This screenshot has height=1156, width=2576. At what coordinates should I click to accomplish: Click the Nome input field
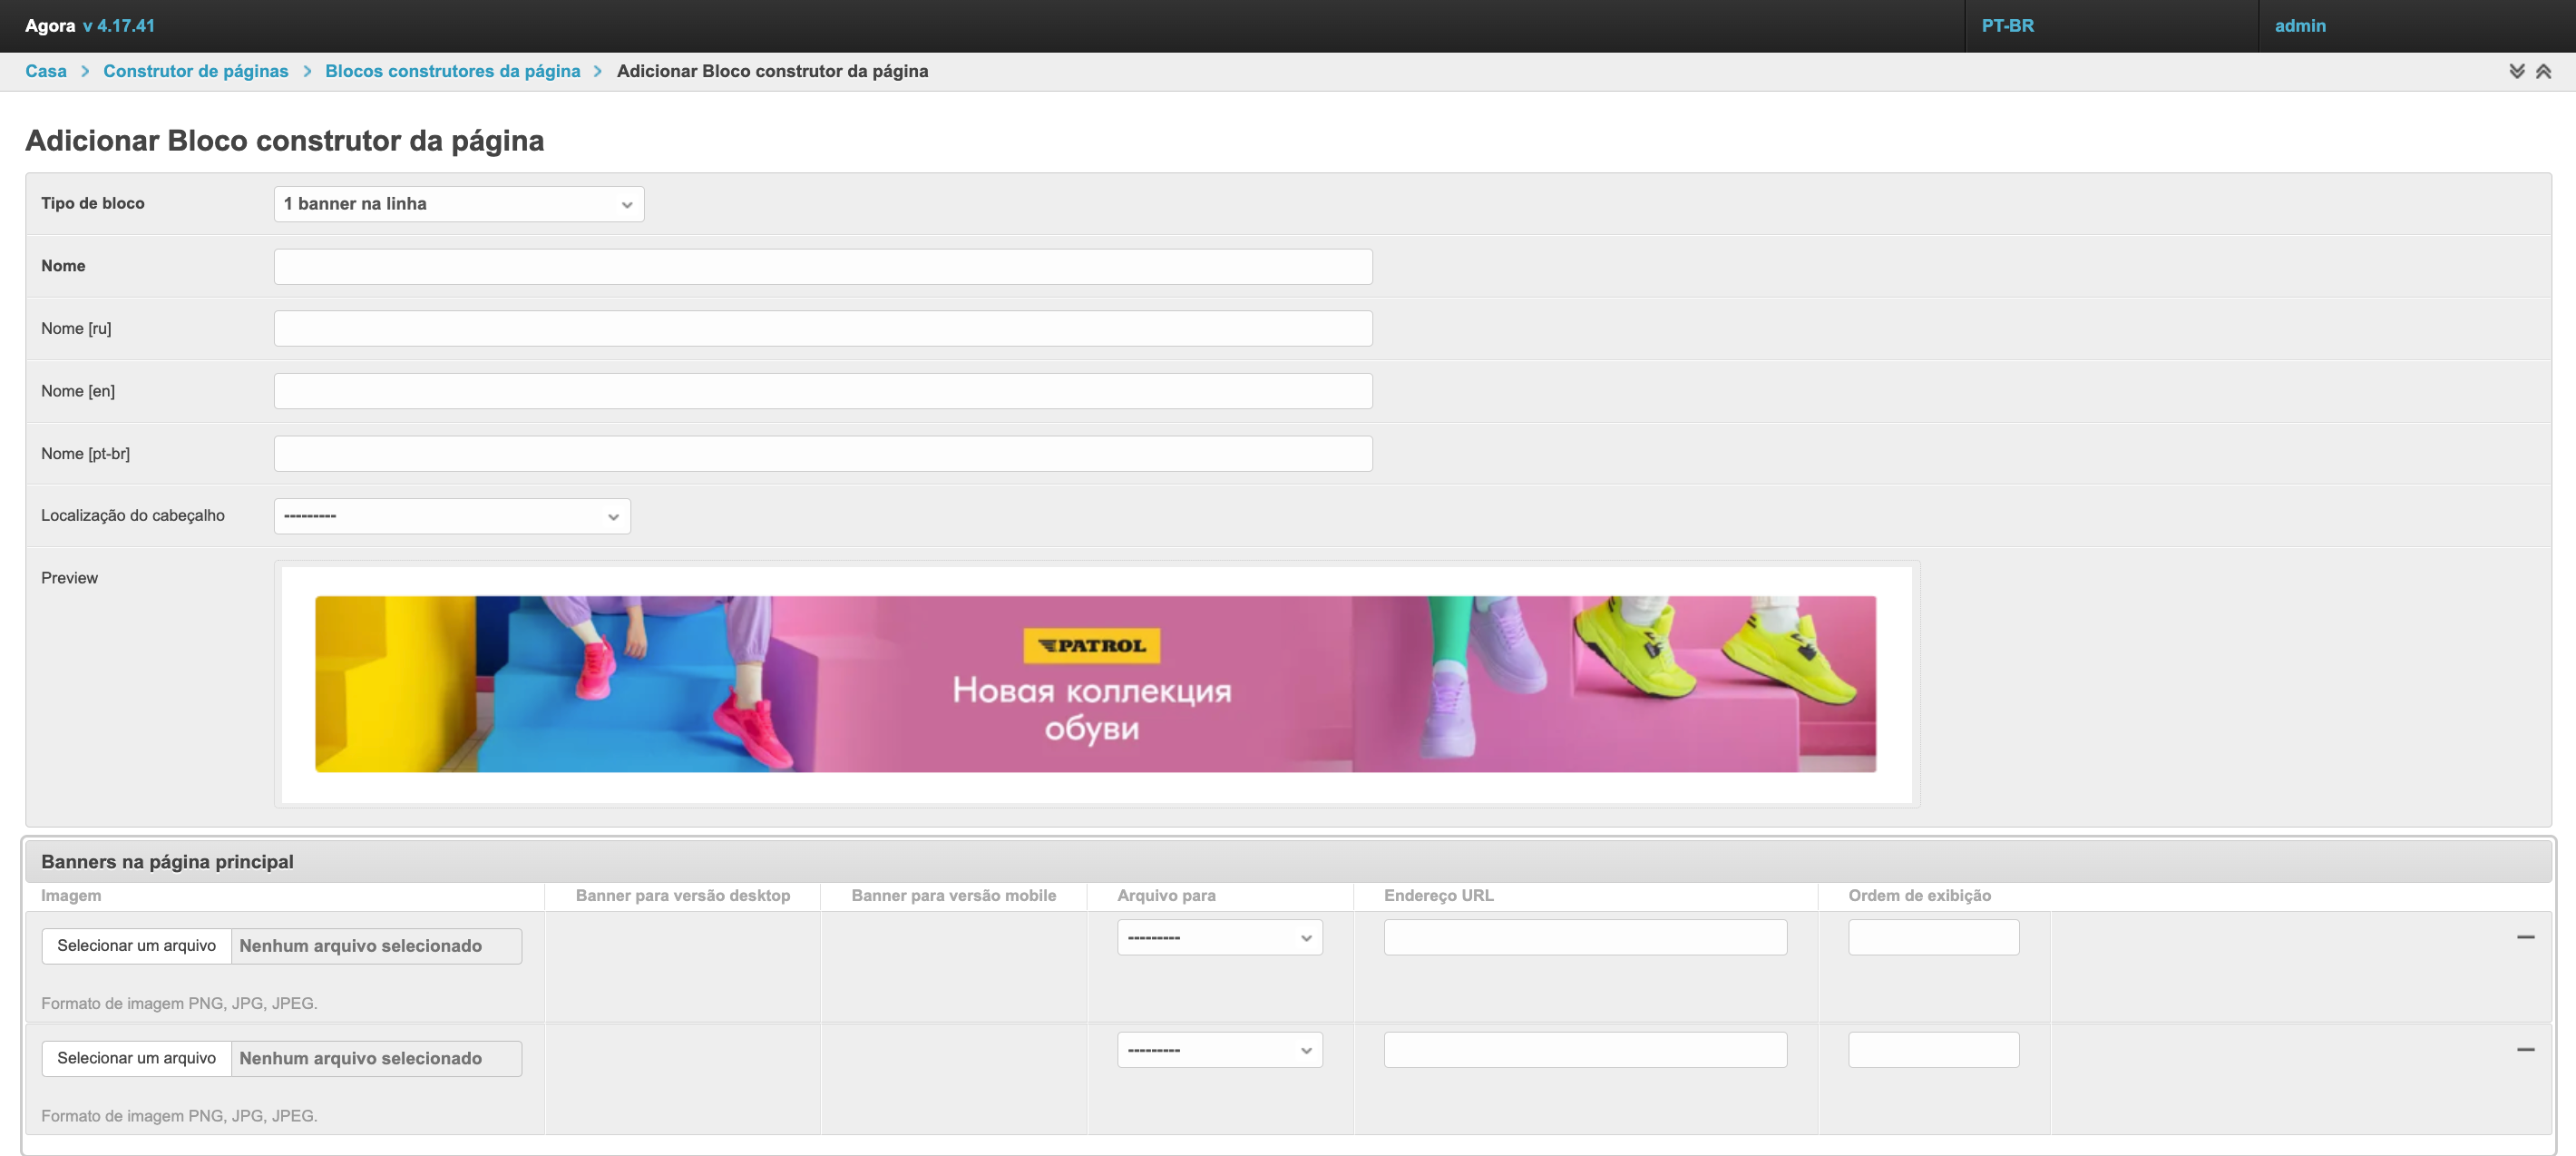click(822, 267)
